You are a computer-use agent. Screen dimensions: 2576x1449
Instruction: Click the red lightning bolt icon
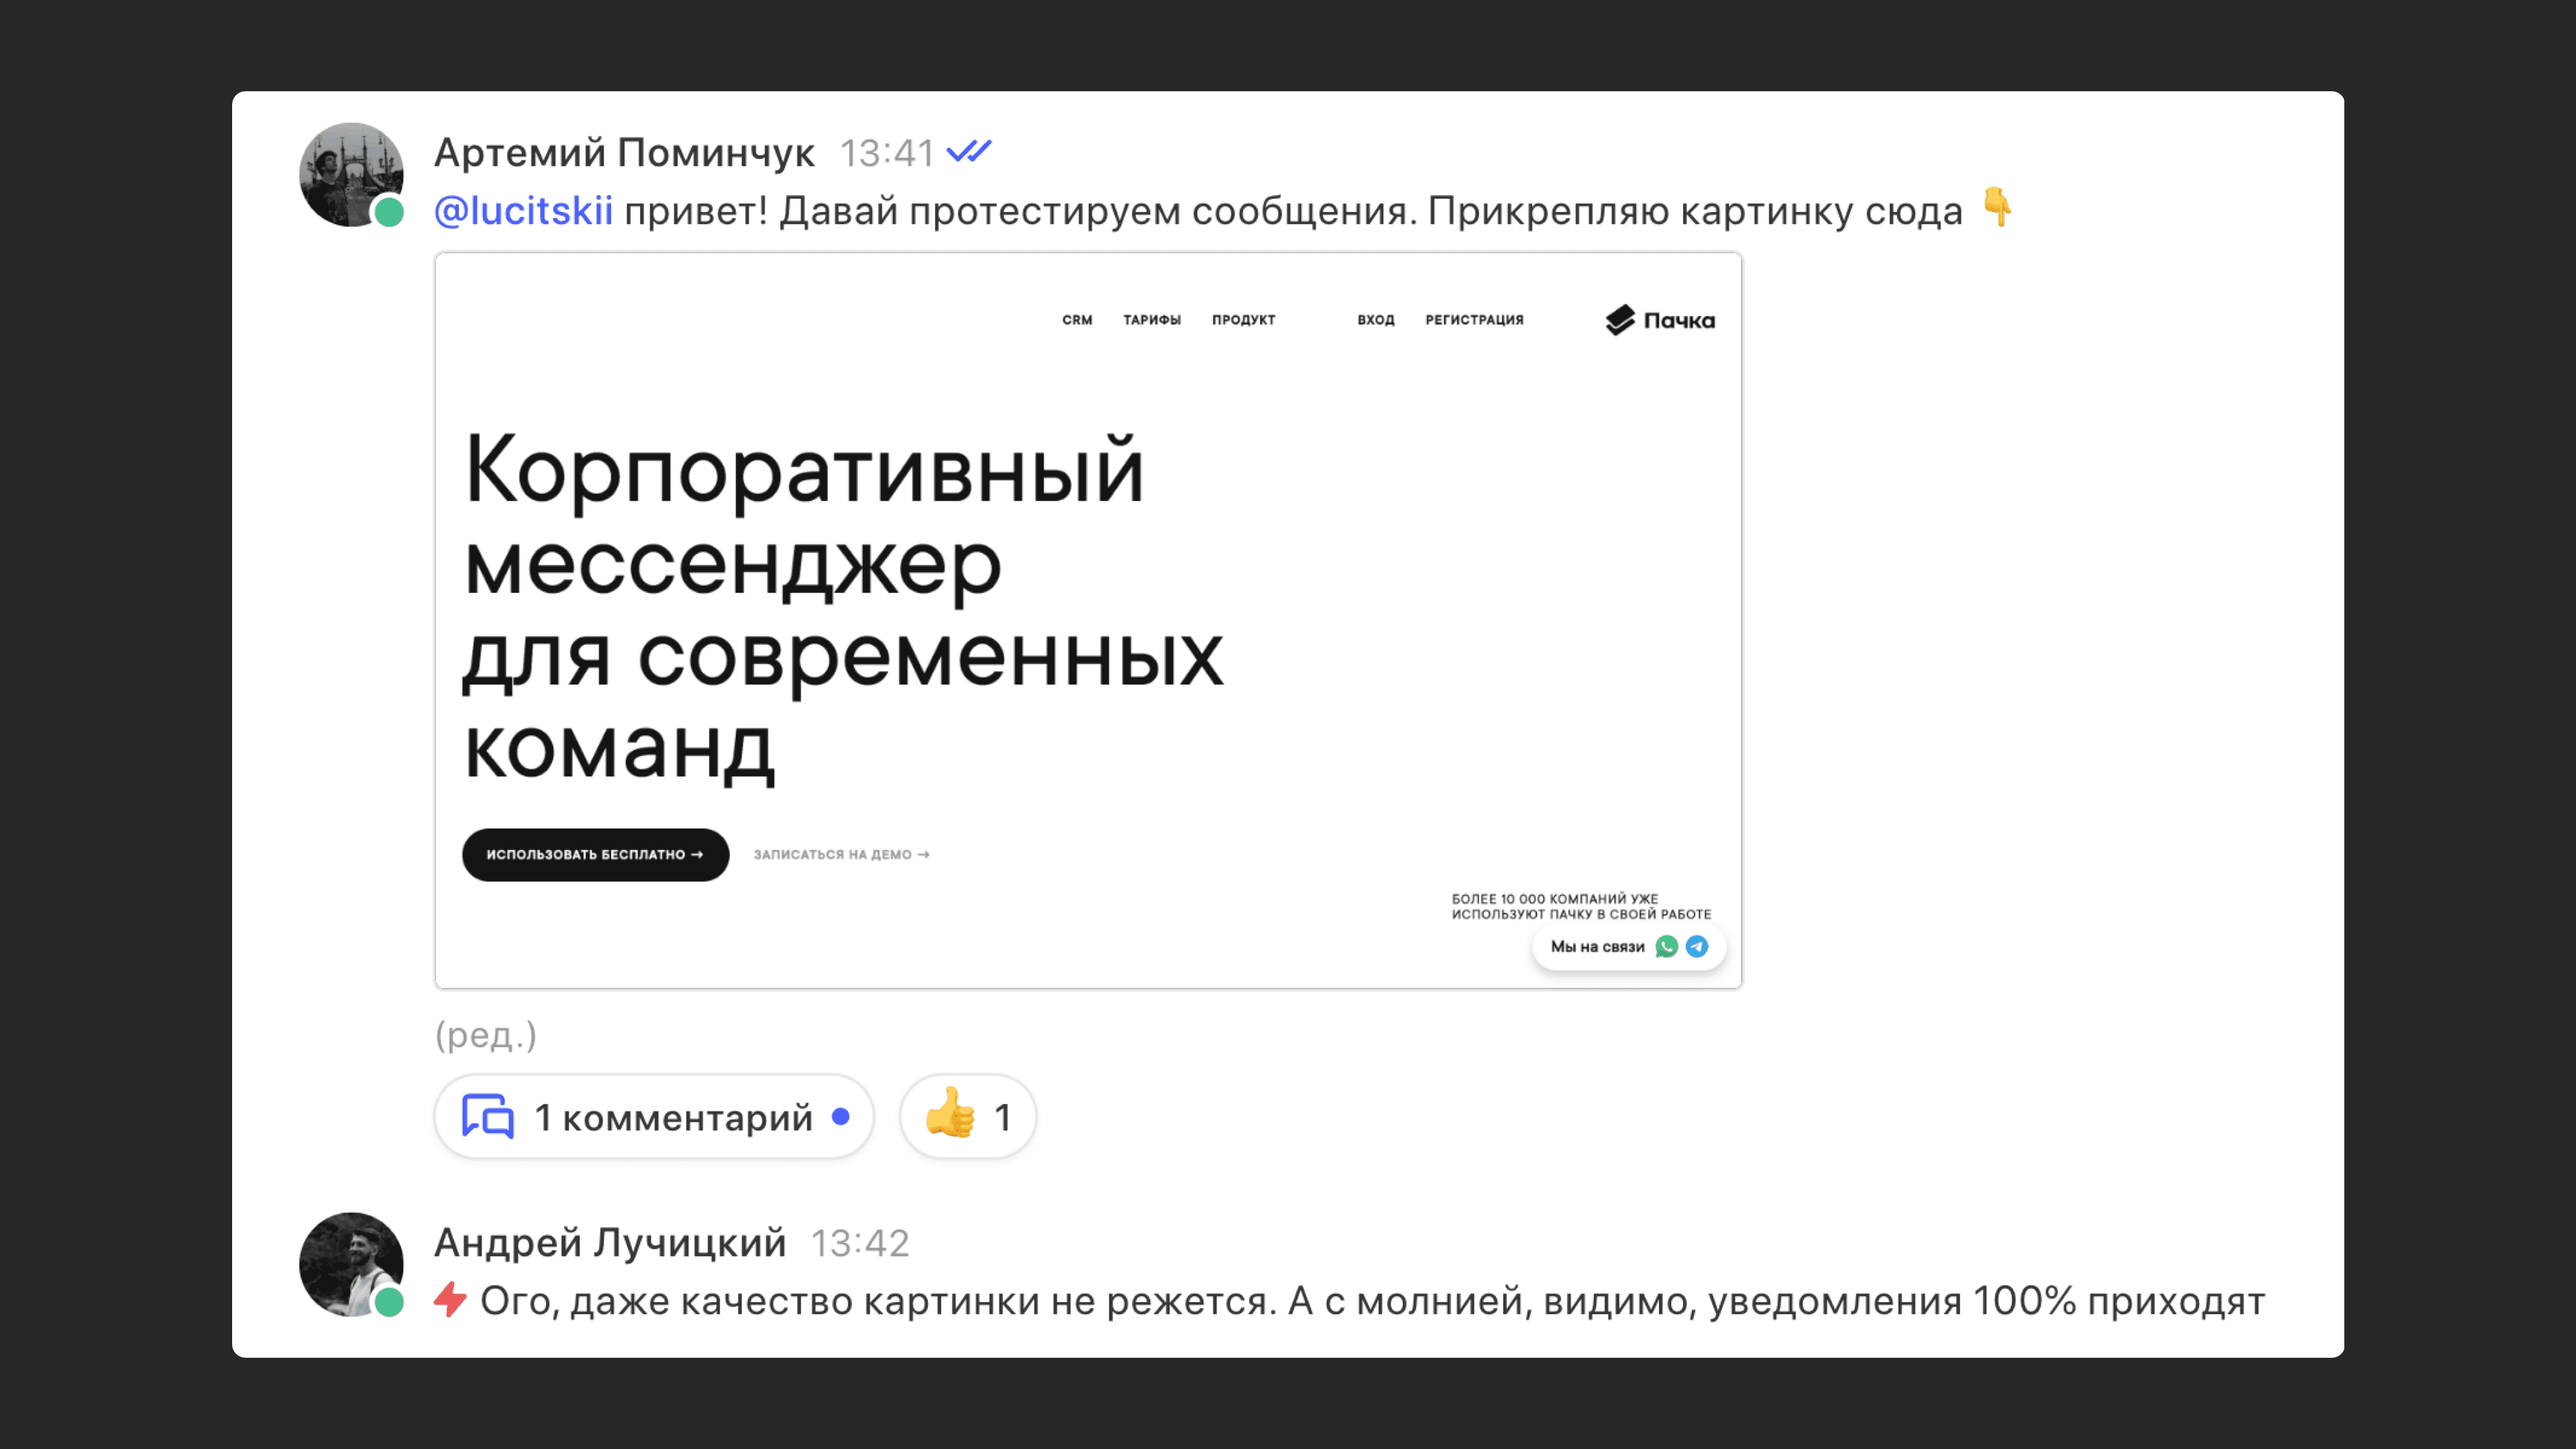[450, 1300]
